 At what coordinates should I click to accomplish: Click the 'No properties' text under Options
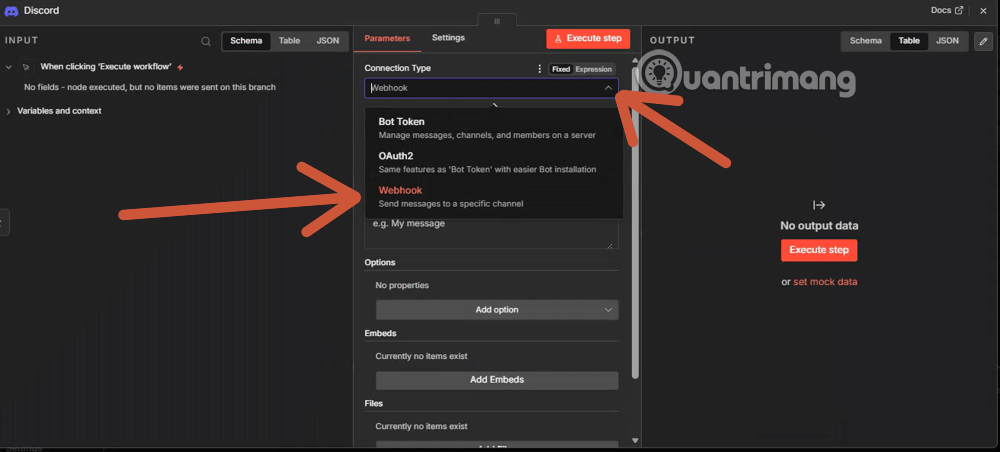click(402, 285)
